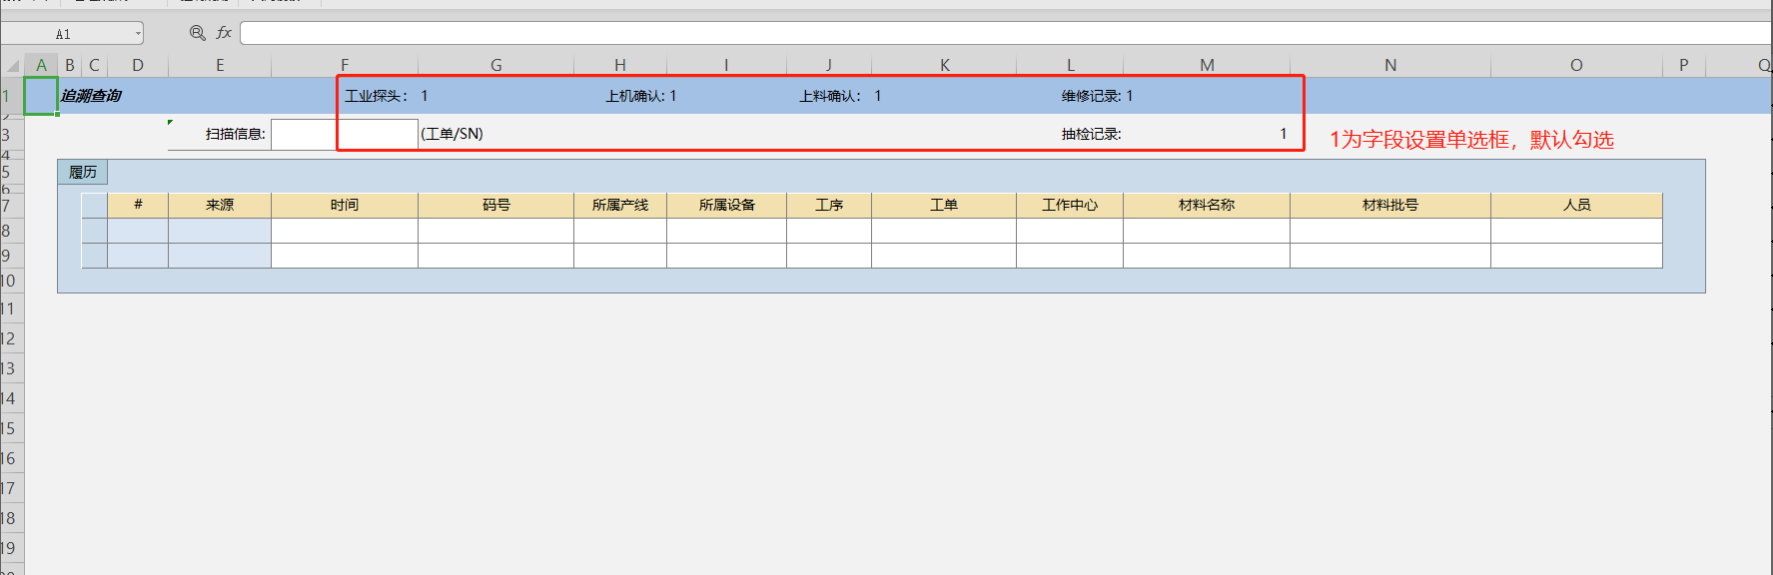Click the 工业探头 field label
Image resolution: width=1773 pixels, height=575 pixels.
click(x=375, y=96)
